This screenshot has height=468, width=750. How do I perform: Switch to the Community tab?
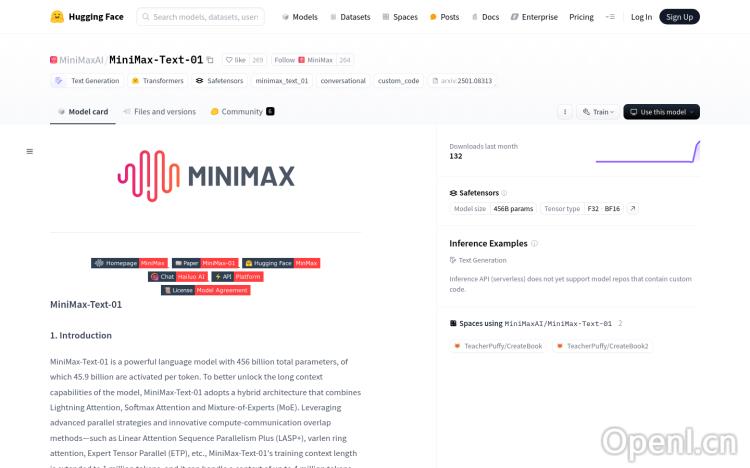coord(242,111)
